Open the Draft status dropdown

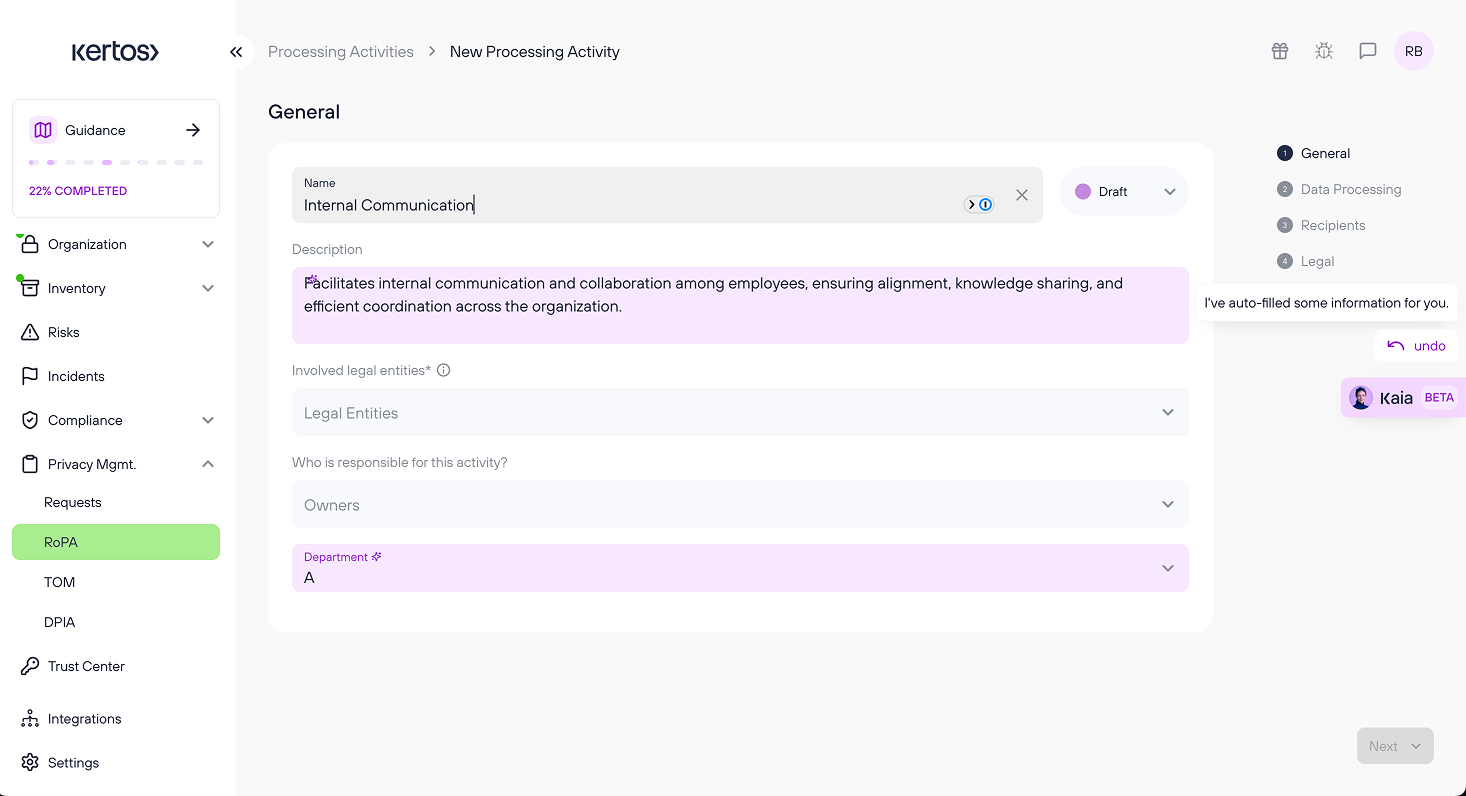[x=1124, y=191]
